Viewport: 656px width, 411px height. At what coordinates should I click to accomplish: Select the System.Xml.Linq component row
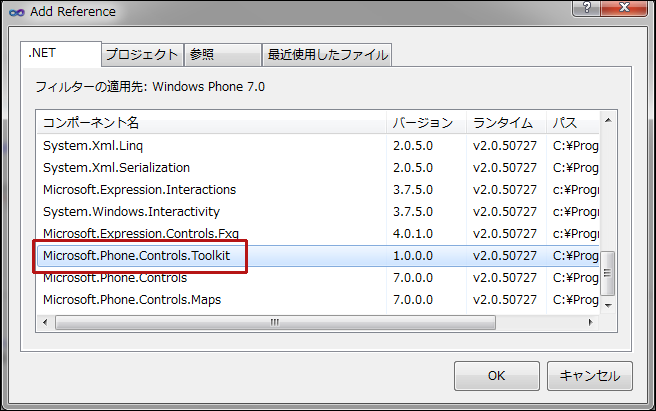(318, 146)
